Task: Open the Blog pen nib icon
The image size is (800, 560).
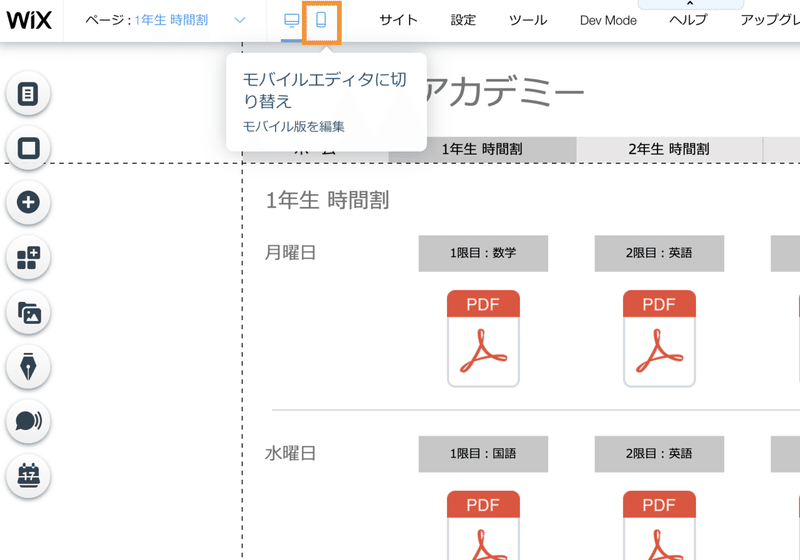Action: (28, 367)
